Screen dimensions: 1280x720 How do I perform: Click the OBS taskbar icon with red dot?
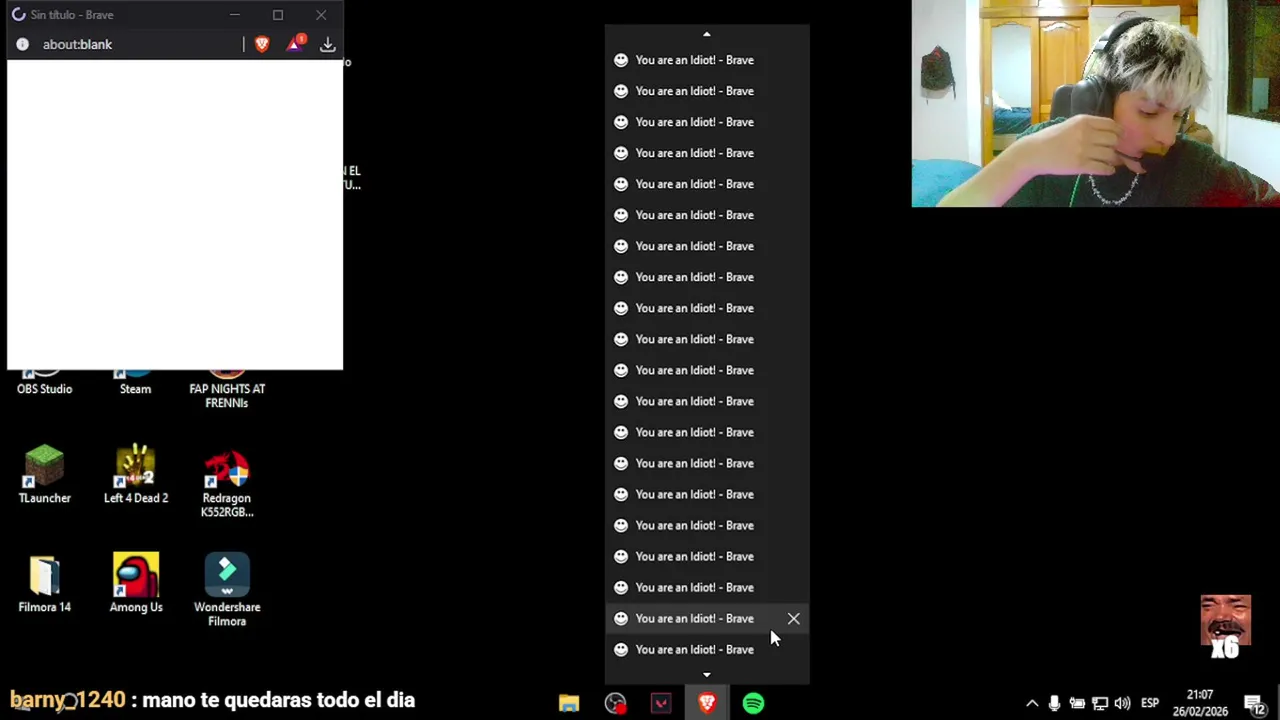click(615, 704)
